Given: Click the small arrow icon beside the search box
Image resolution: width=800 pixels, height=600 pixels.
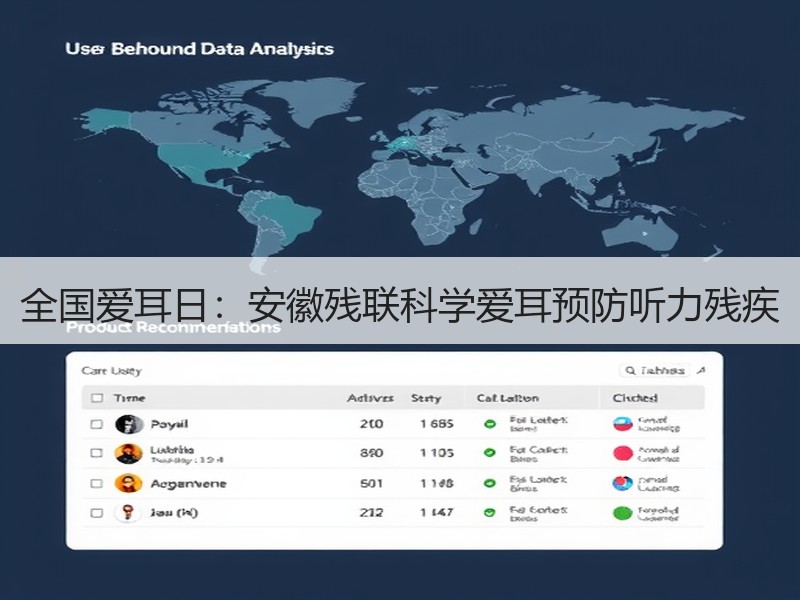Looking at the screenshot, I should click(x=702, y=370).
